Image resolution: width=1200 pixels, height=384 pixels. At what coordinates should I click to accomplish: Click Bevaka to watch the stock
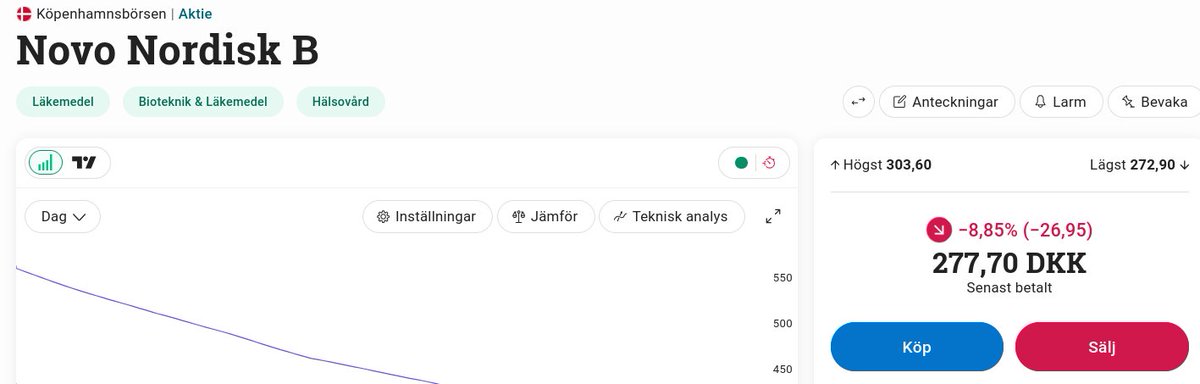(1155, 102)
